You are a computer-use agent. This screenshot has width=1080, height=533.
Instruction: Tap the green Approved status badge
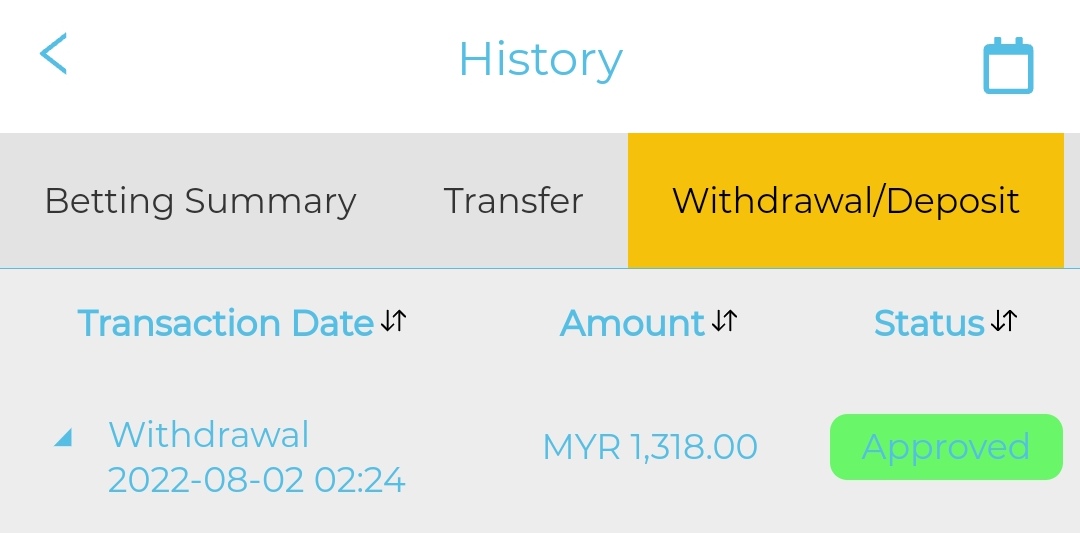[x=946, y=447]
